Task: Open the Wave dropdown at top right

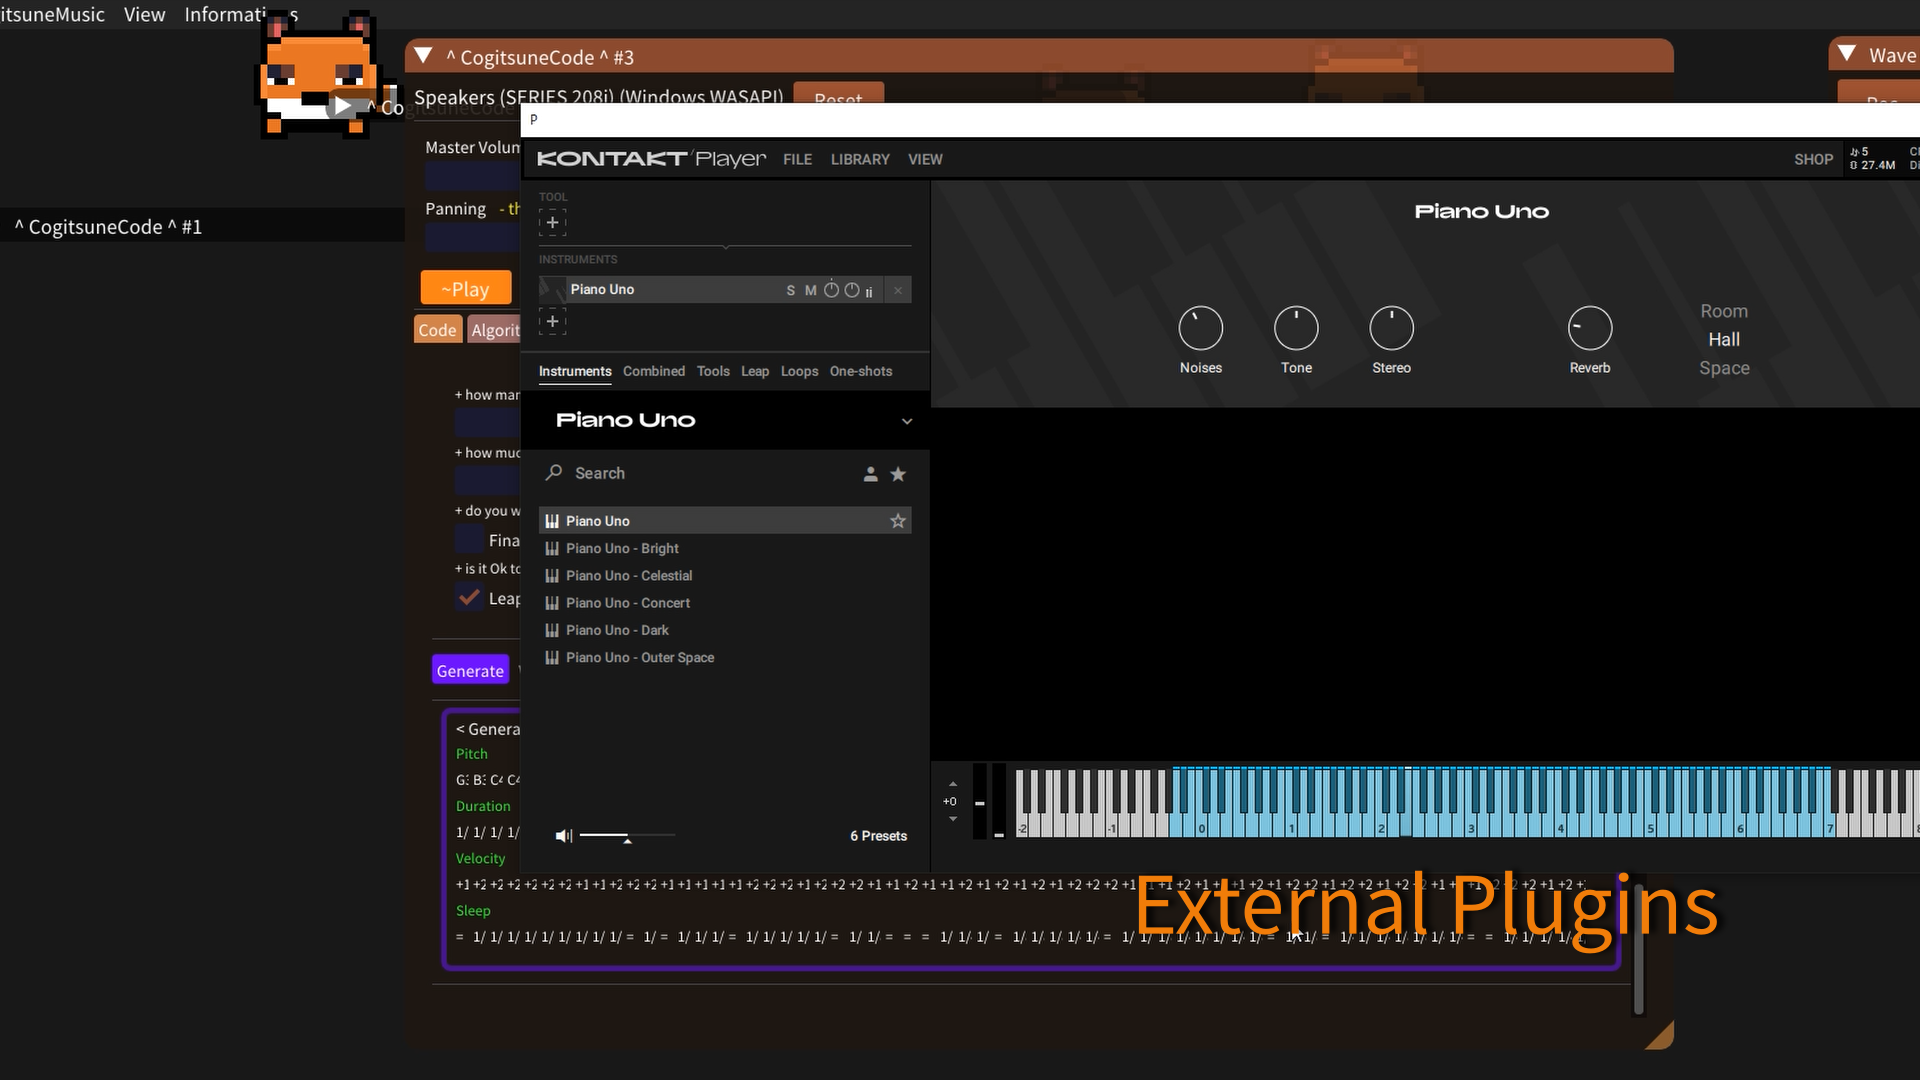Action: pos(1844,55)
